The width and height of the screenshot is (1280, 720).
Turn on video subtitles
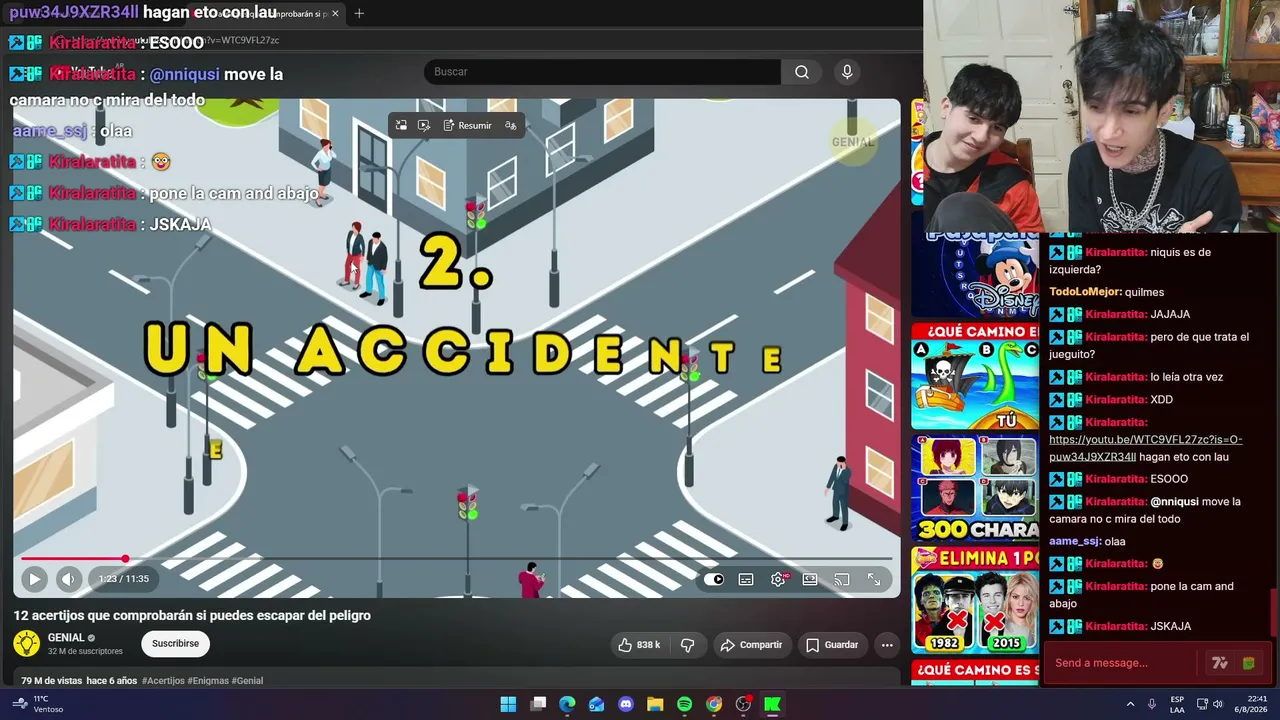[746, 579]
